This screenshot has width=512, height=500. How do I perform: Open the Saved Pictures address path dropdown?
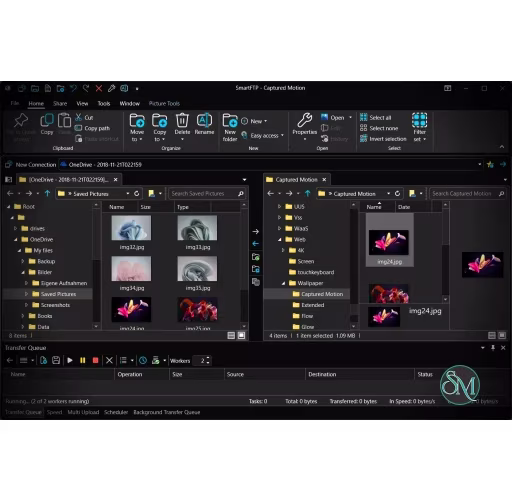coord(128,194)
